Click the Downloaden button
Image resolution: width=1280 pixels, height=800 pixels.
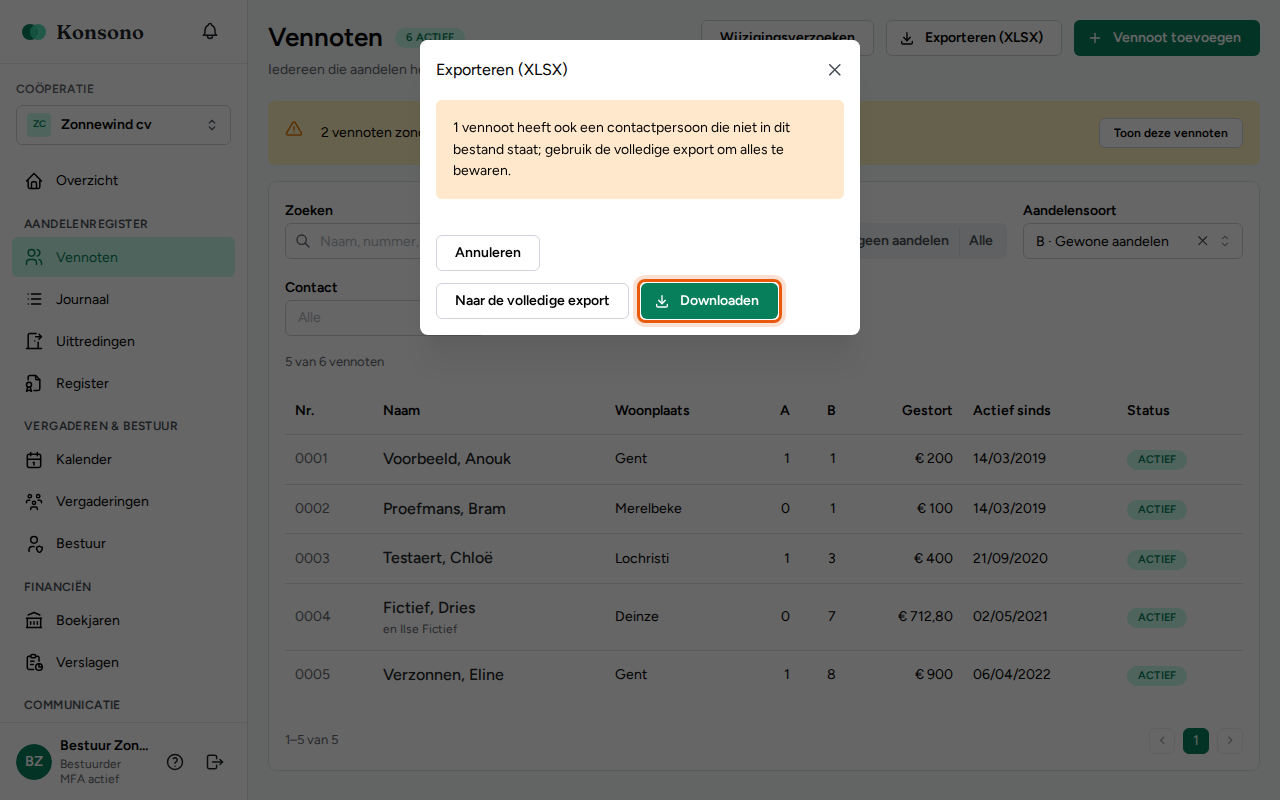[x=709, y=301]
